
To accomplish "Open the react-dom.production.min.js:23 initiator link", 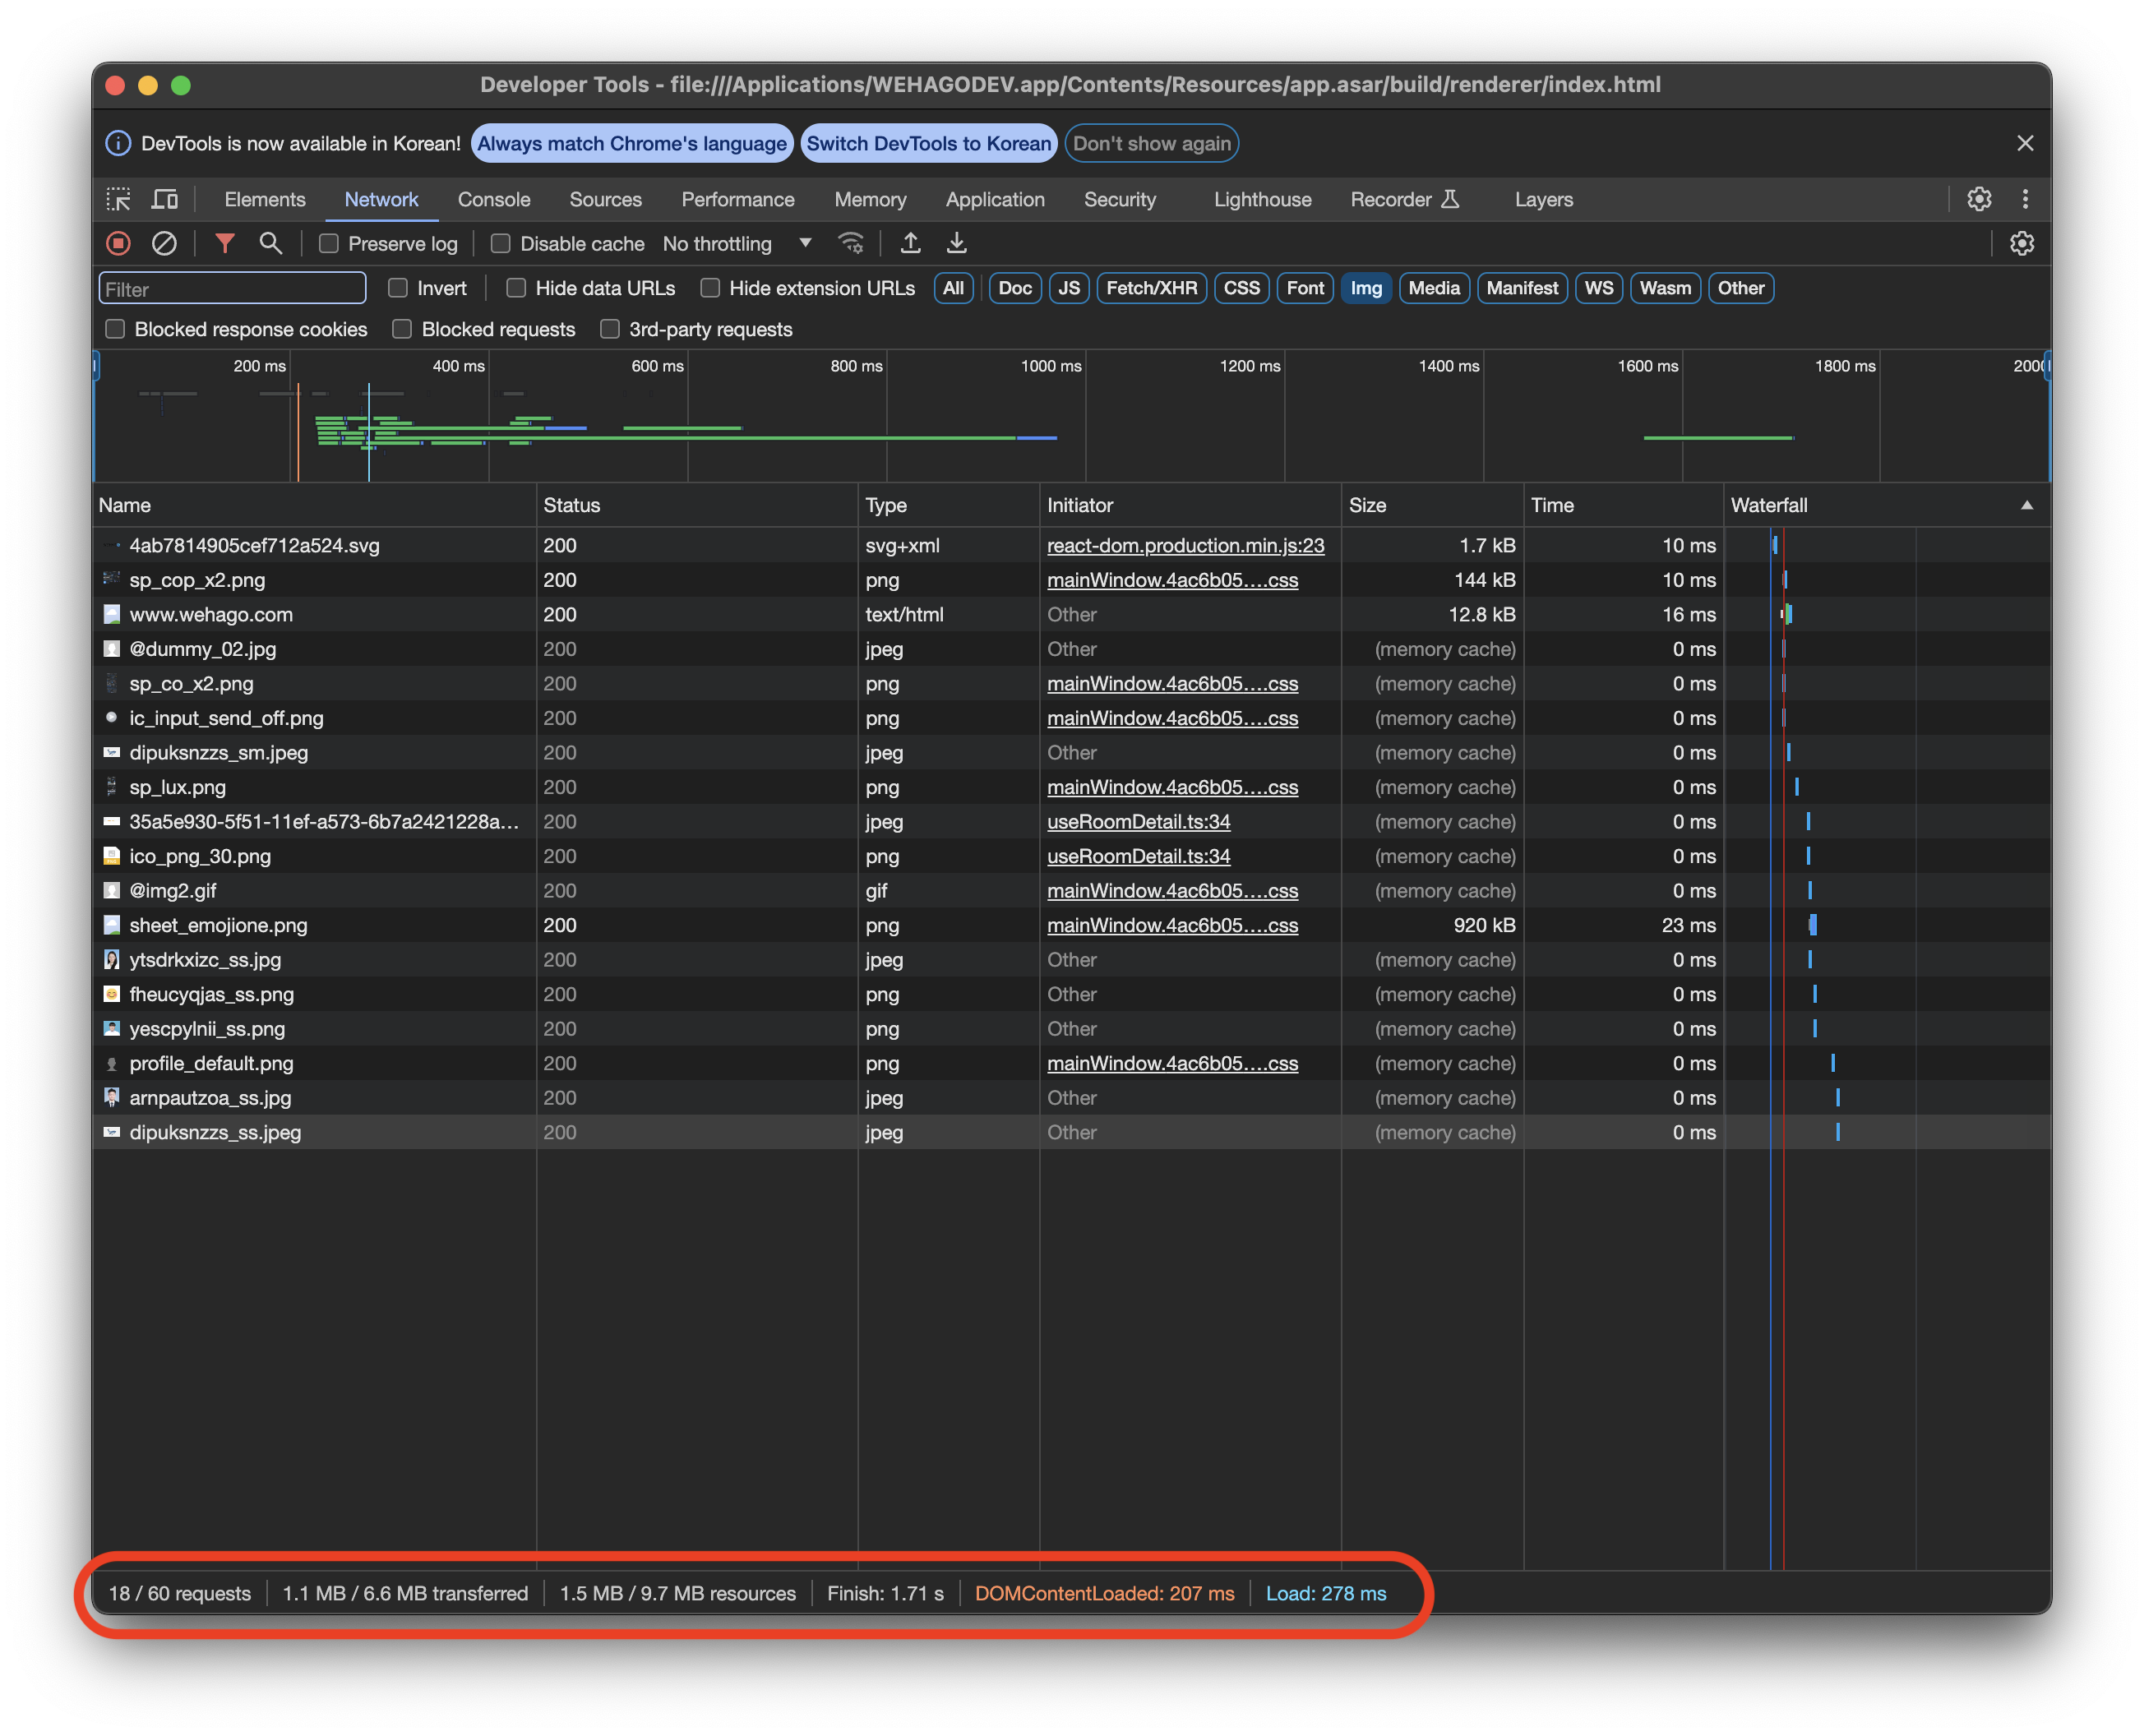I will tap(1185, 545).
